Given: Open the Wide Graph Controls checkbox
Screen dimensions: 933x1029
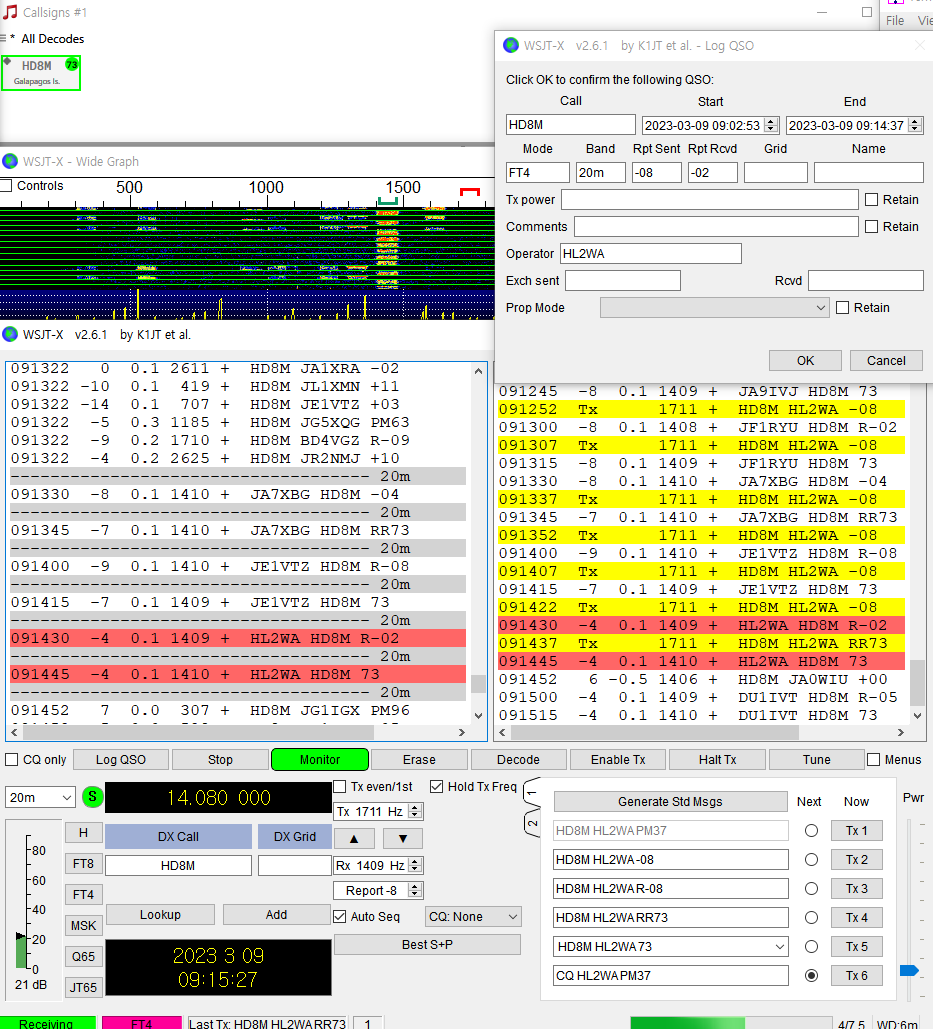Looking at the screenshot, I should pos(7,186).
